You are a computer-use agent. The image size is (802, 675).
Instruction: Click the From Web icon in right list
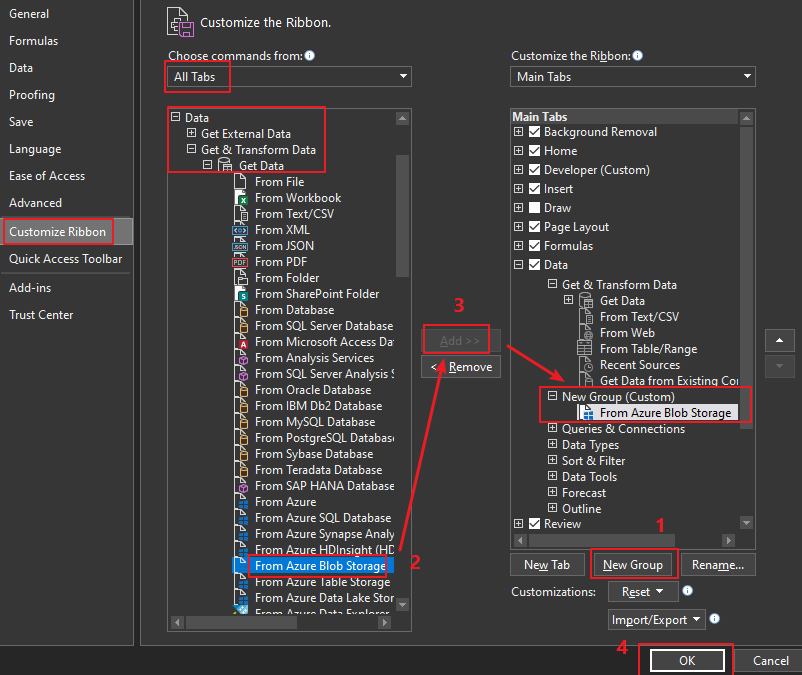pos(586,333)
